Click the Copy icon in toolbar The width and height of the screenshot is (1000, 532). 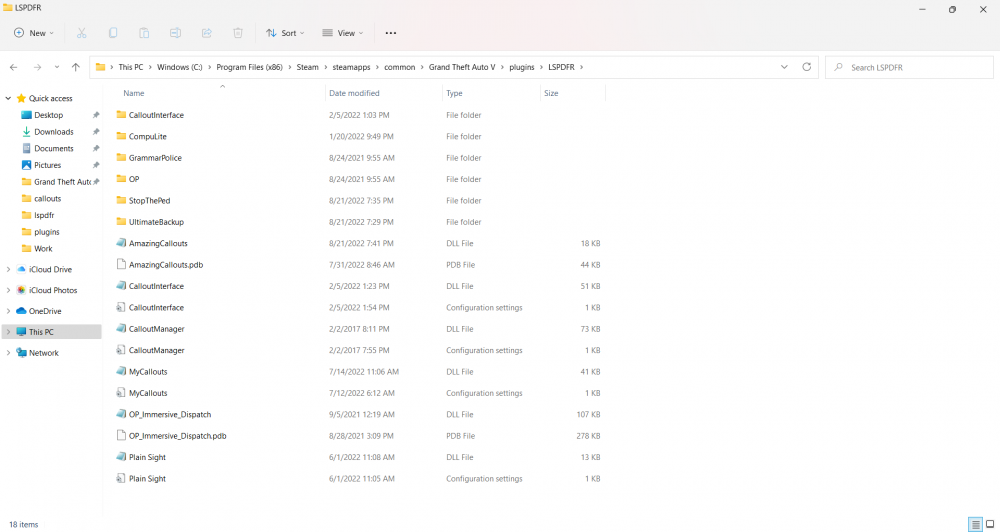point(113,33)
